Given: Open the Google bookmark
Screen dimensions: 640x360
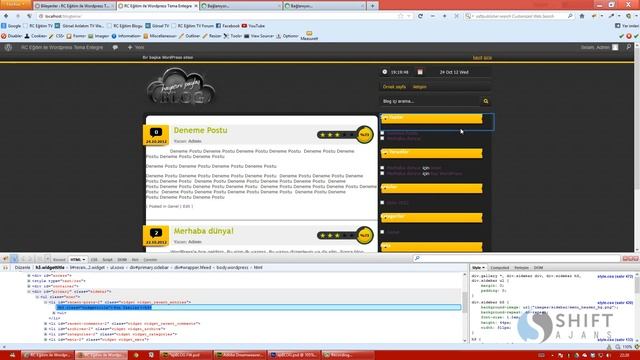Looking at the screenshot, I should pos(11,26).
